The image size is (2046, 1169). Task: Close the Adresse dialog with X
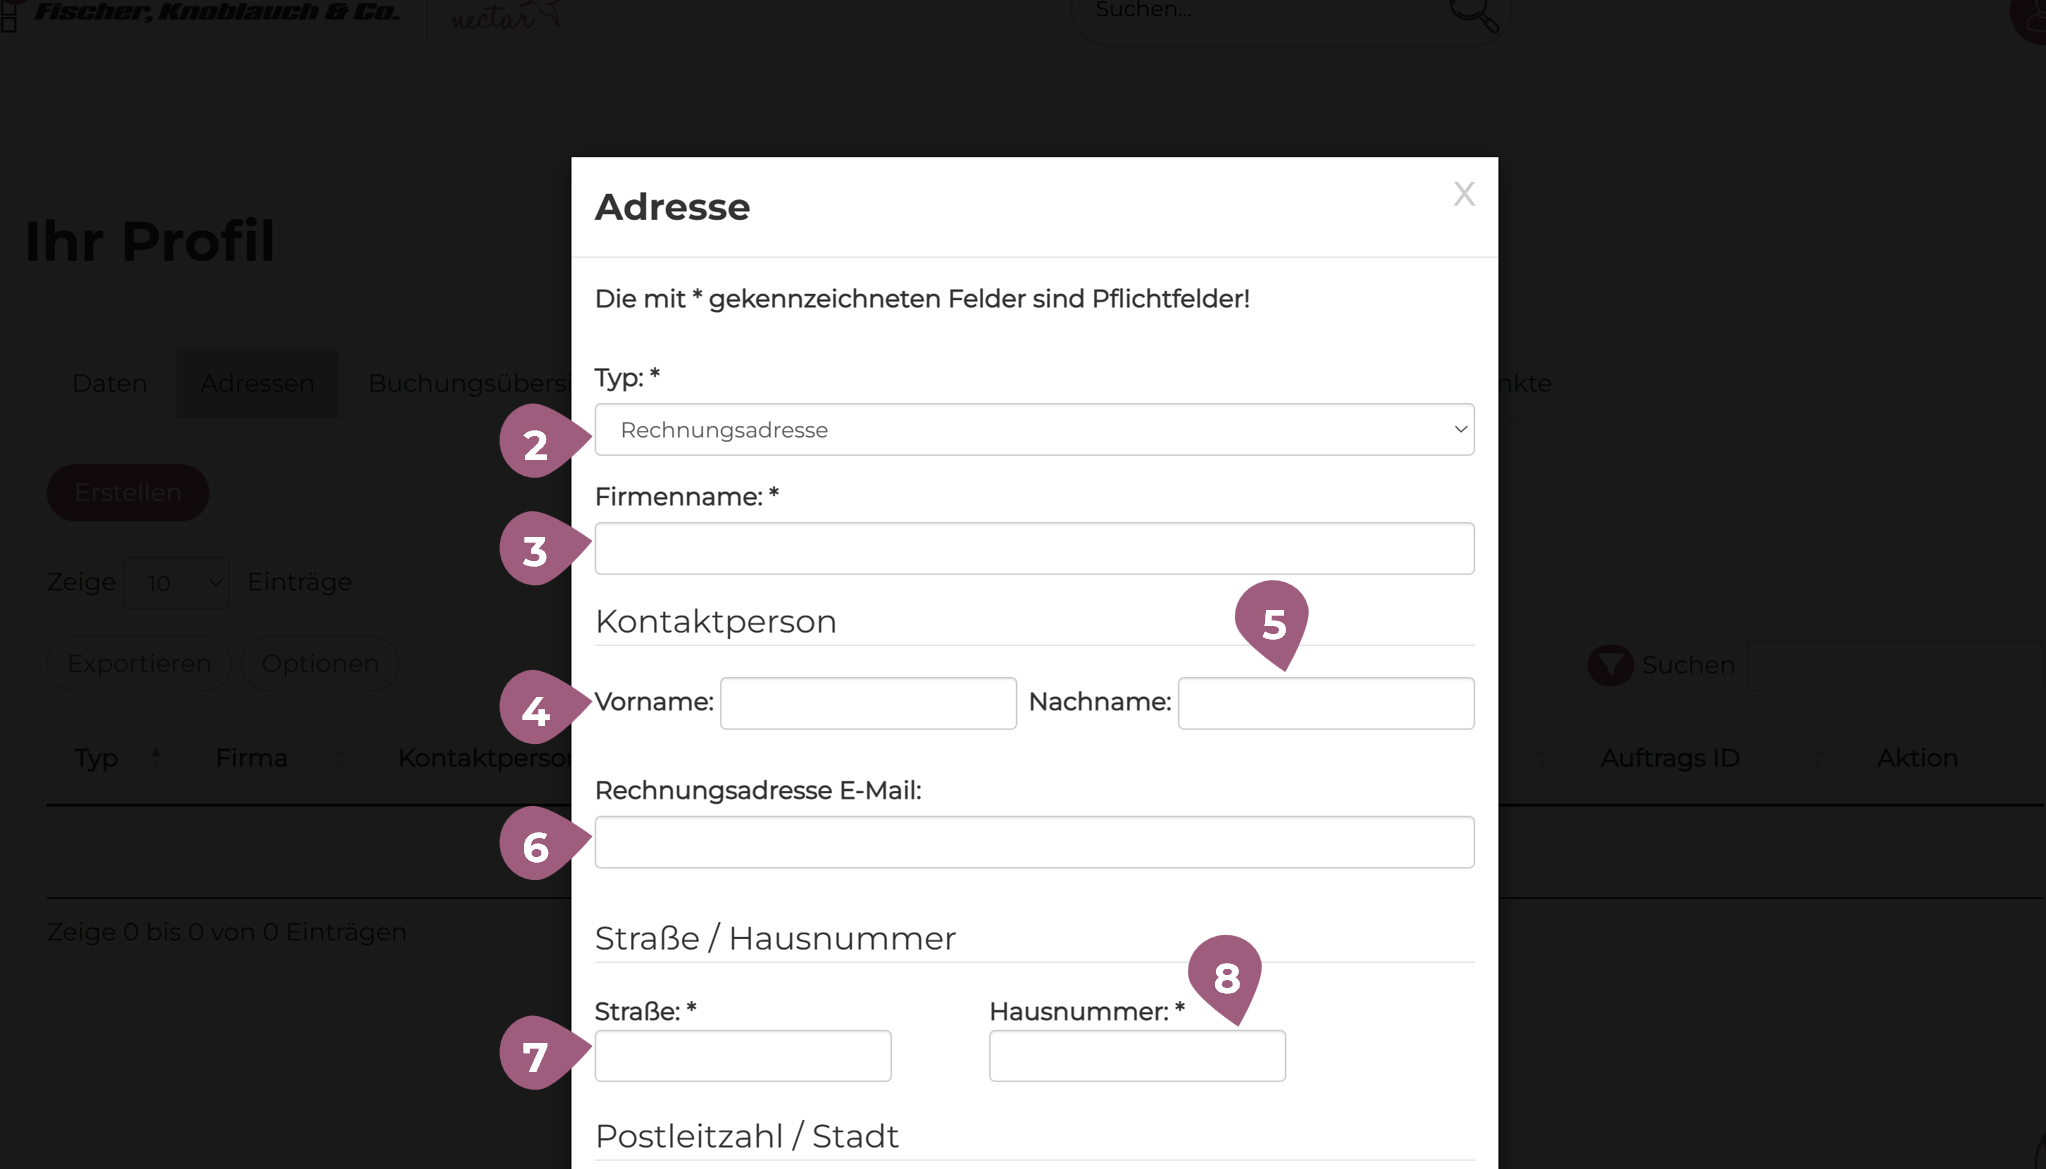click(1464, 194)
